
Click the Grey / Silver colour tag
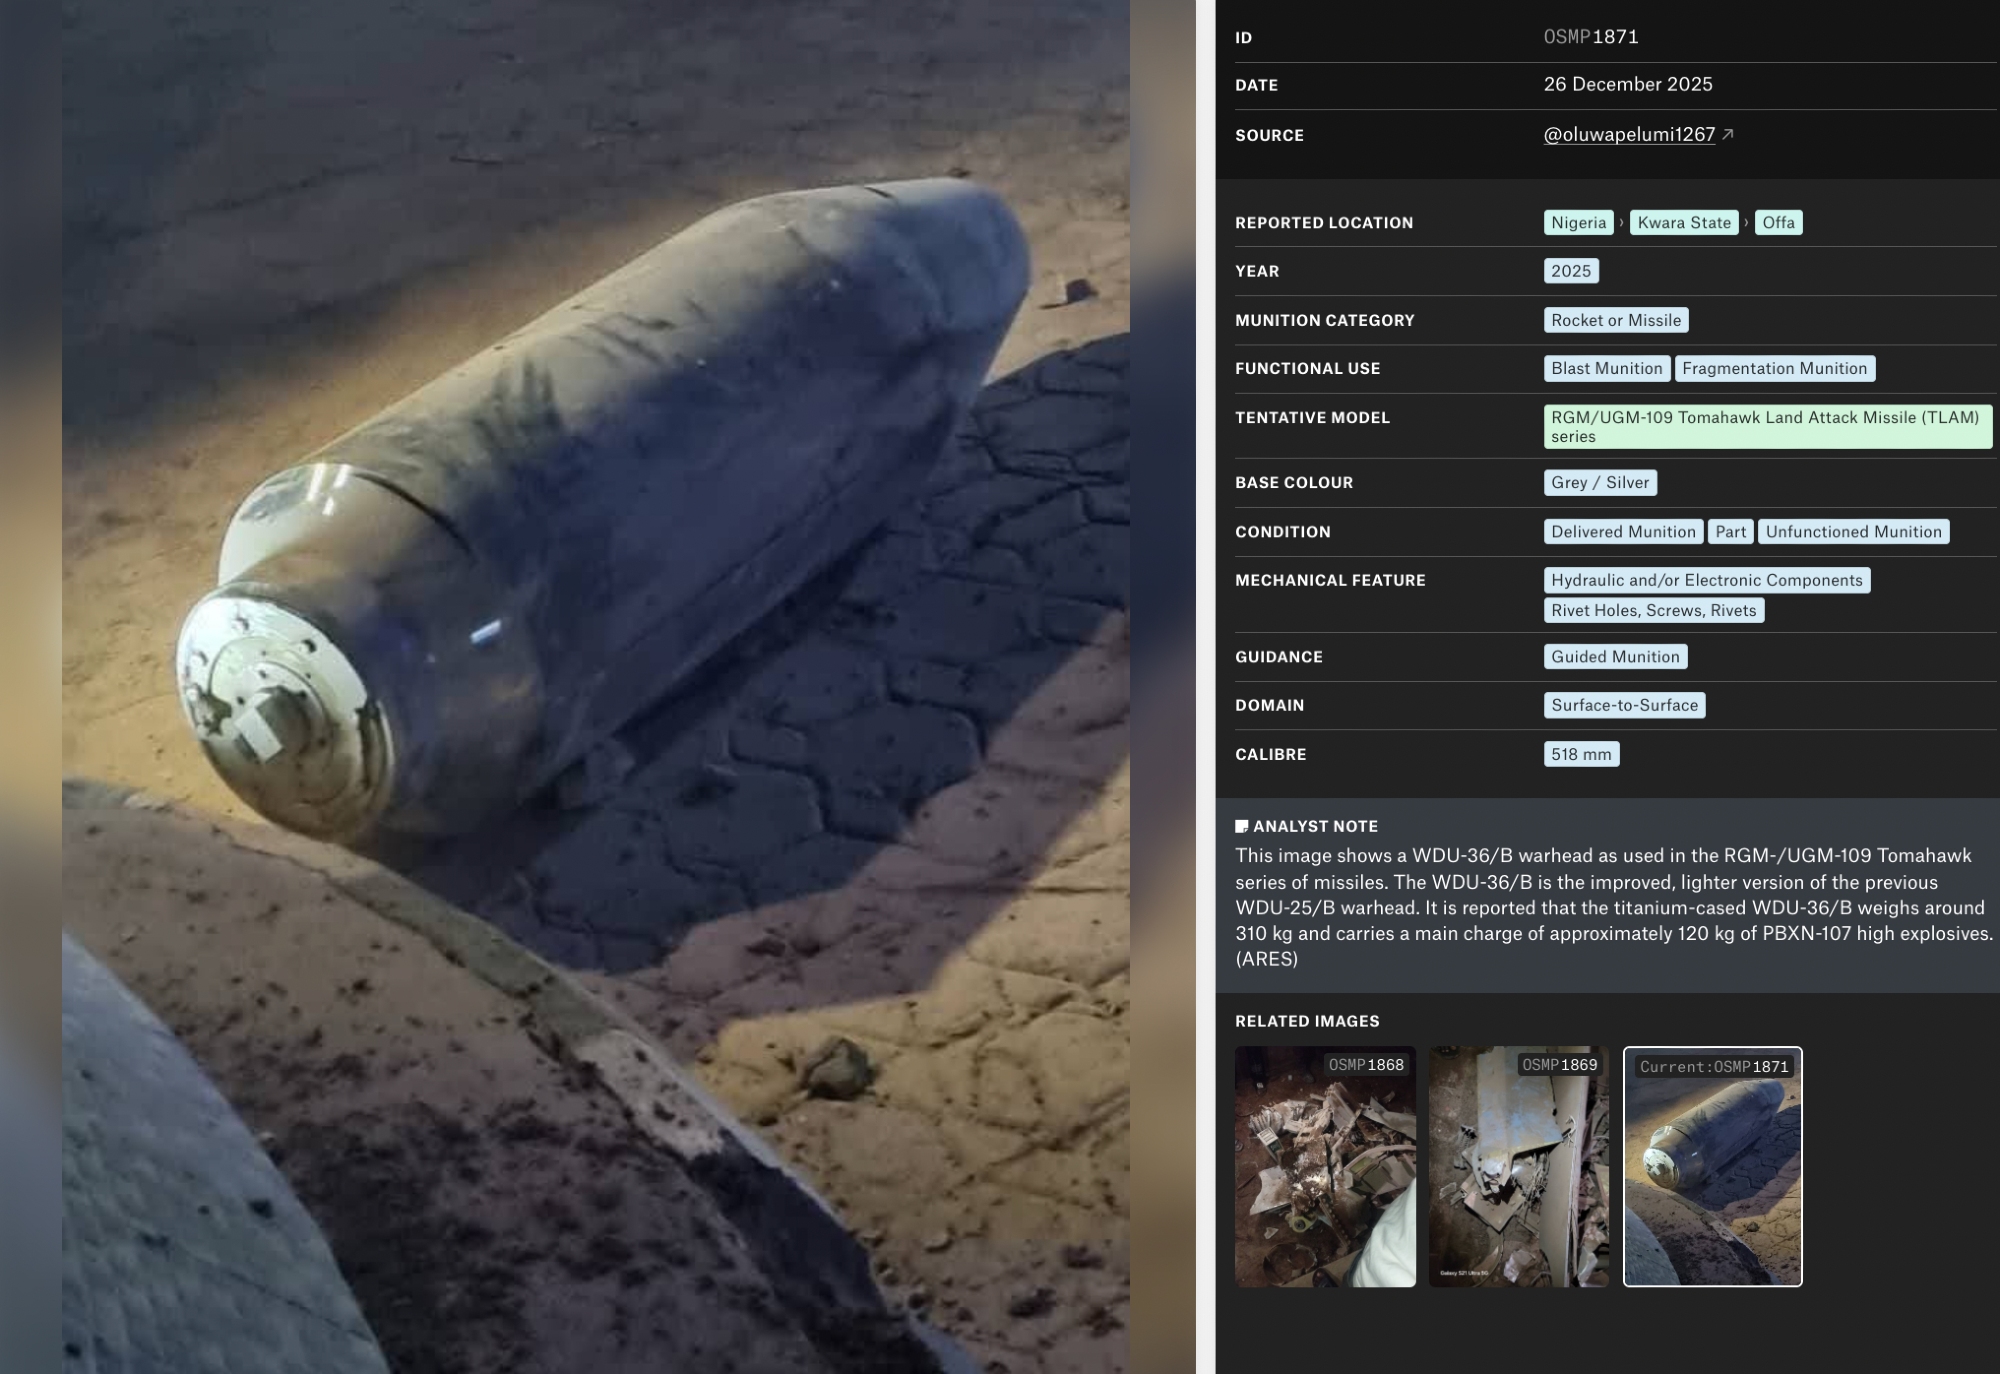click(1599, 482)
